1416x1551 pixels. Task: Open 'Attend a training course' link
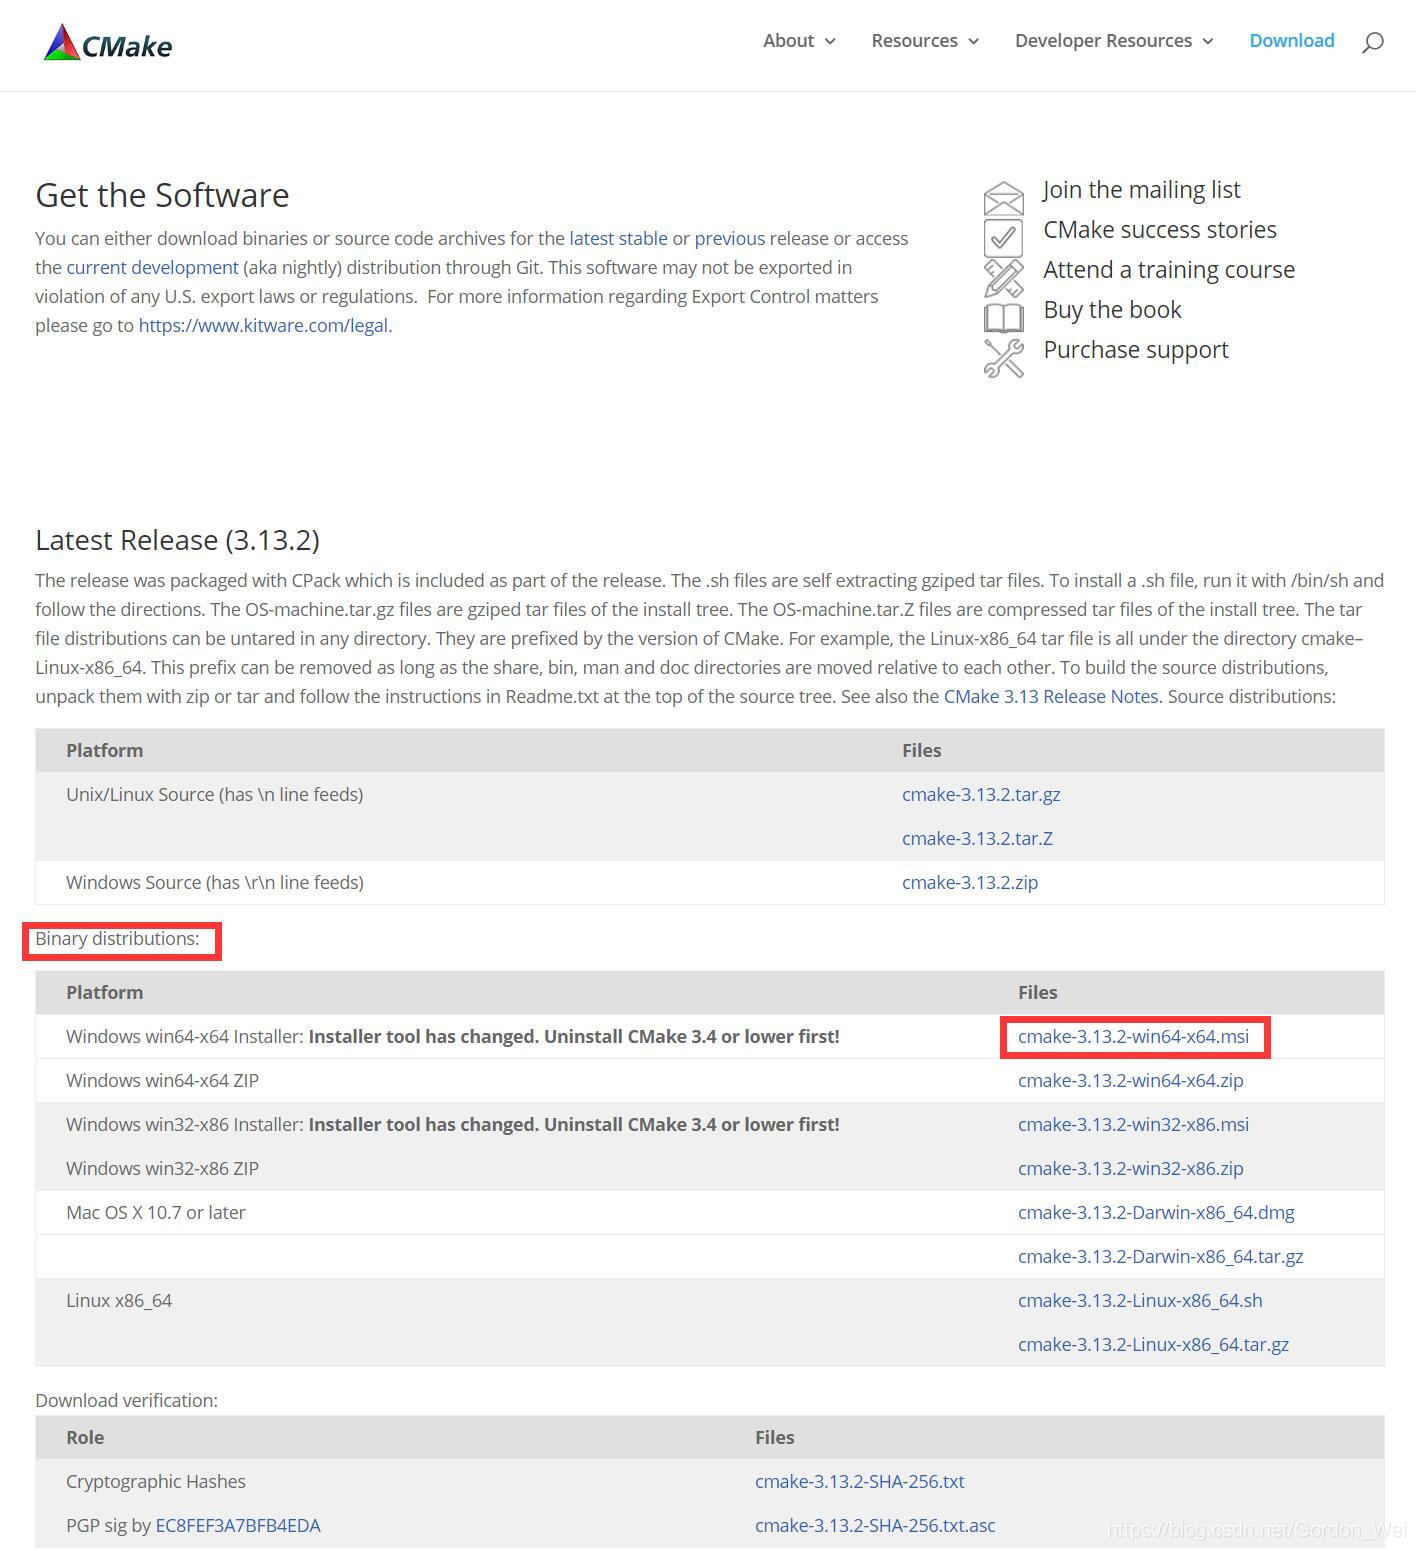pyautogui.click(x=1169, y=270)
